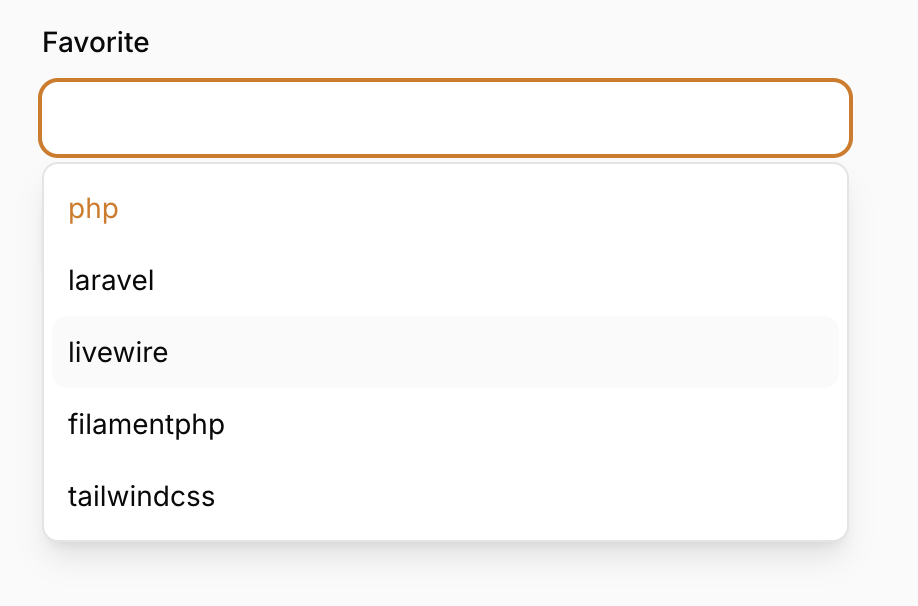Choose the tailwindcss option

[x=141, y=496]
